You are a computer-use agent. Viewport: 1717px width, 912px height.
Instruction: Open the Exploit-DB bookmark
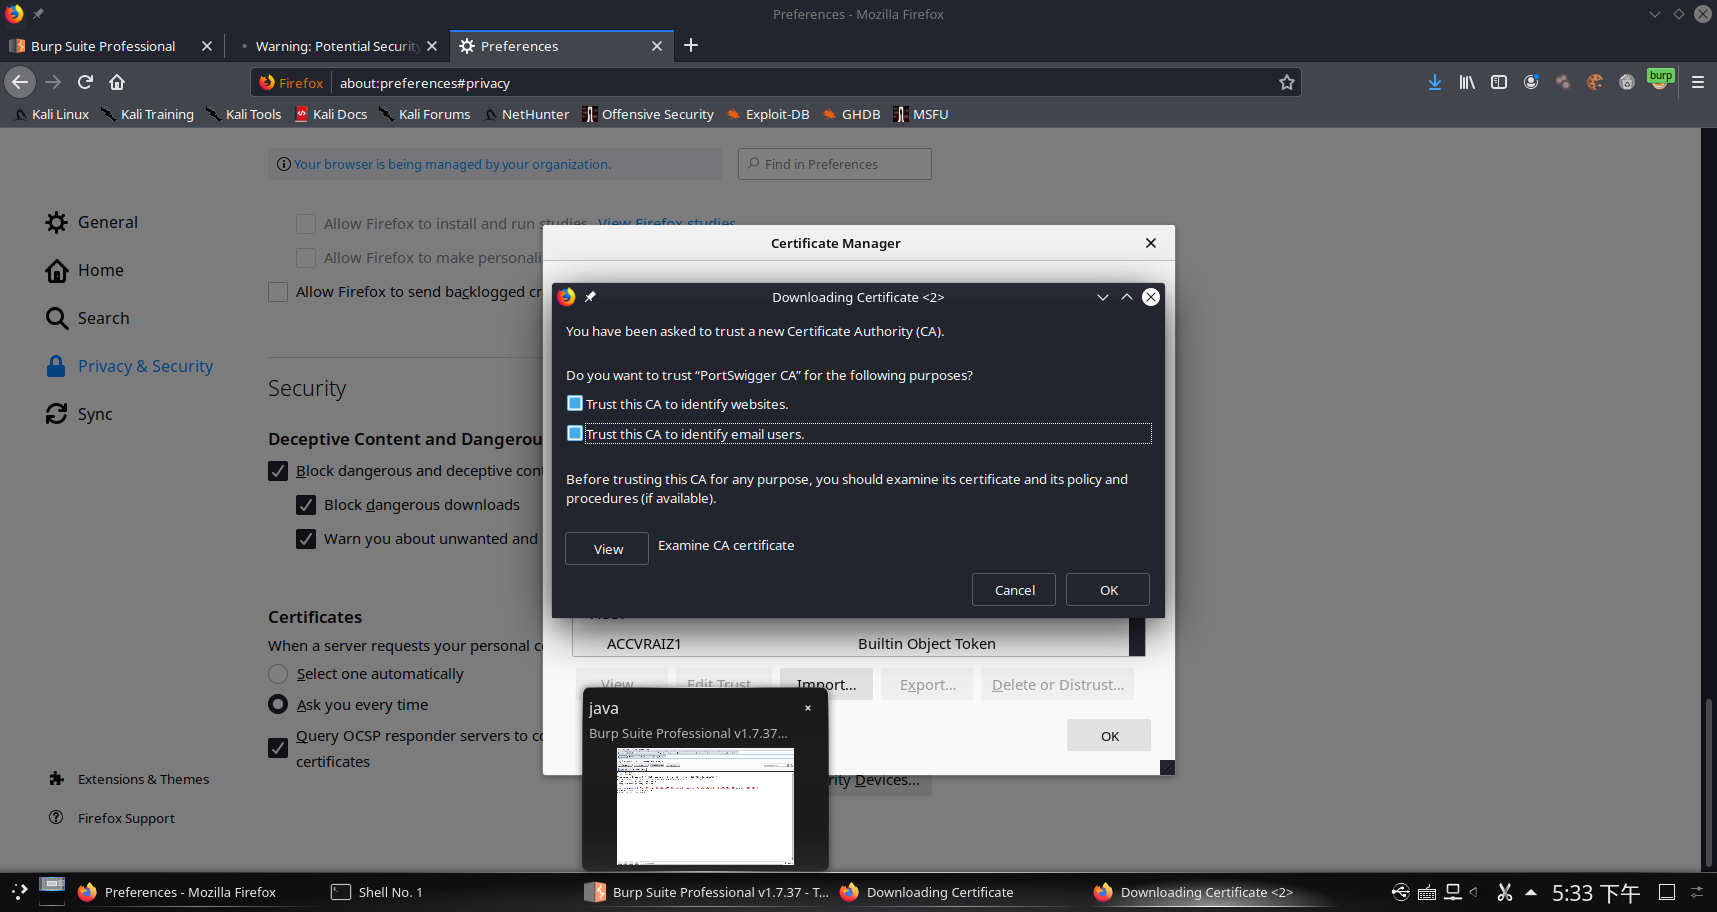tap(768, 114)
